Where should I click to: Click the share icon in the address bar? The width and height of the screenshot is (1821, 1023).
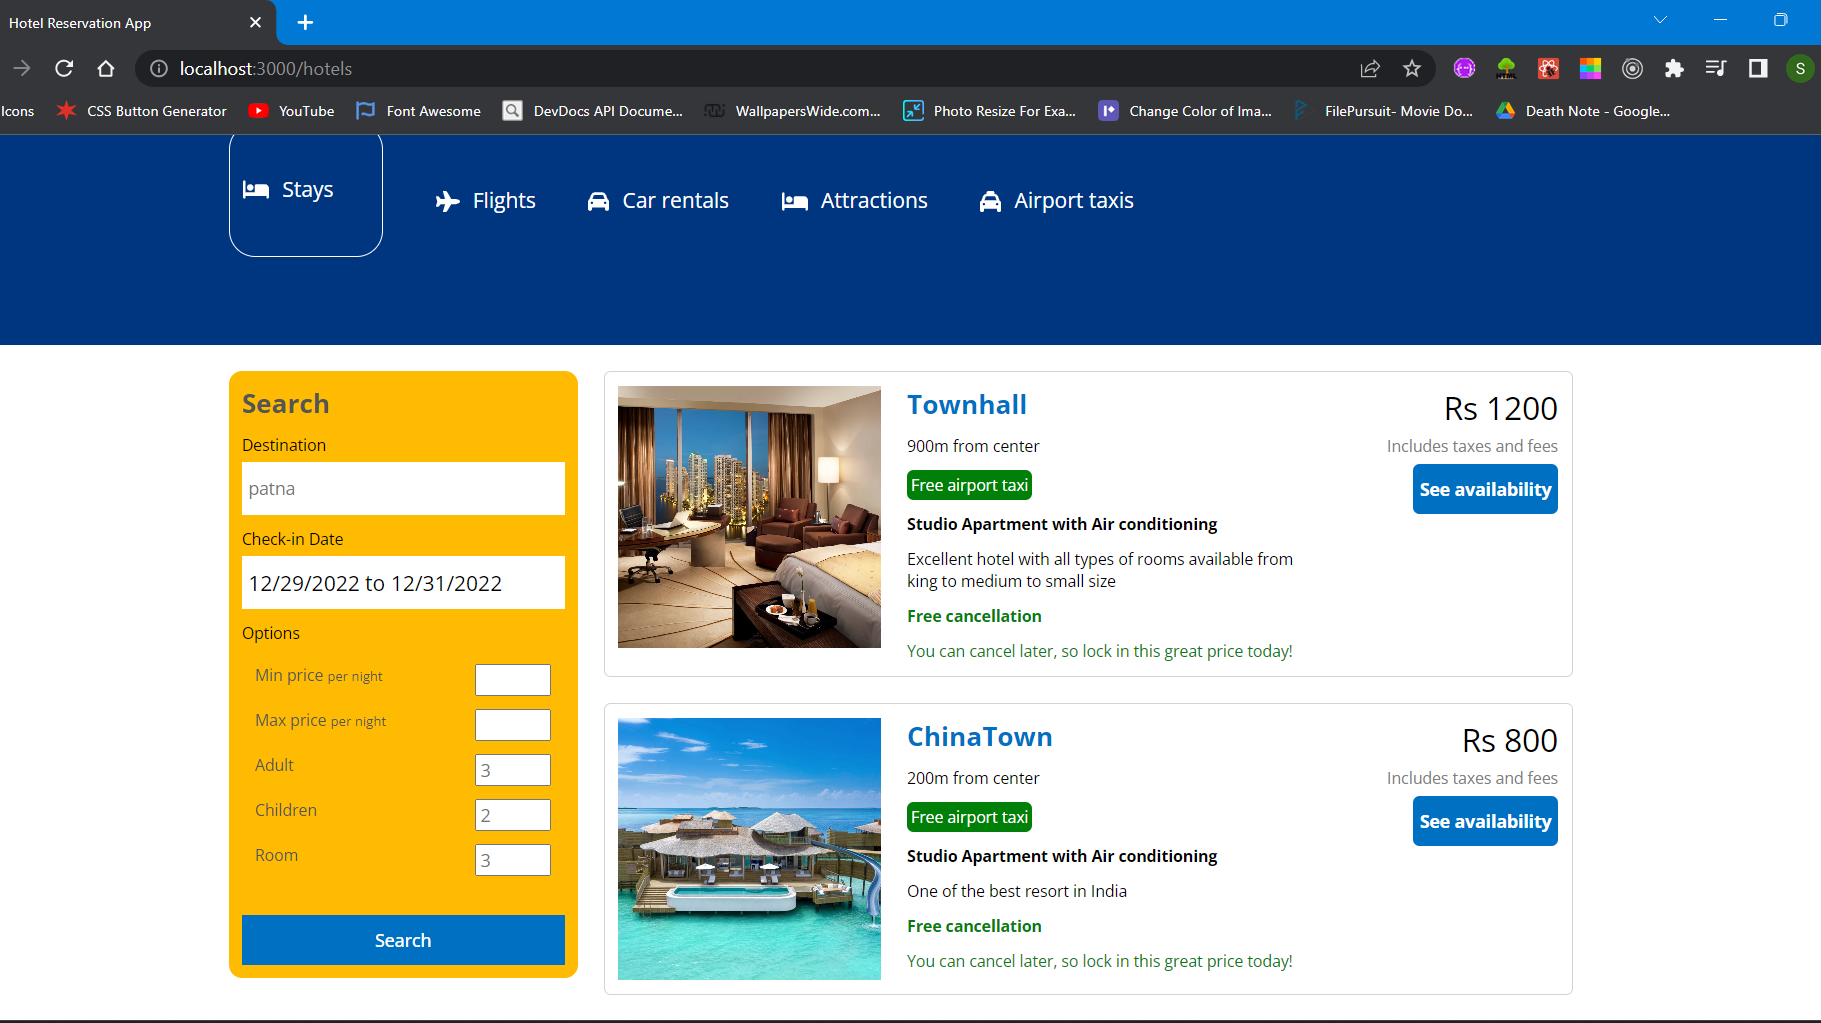(x=1370, y=68)
